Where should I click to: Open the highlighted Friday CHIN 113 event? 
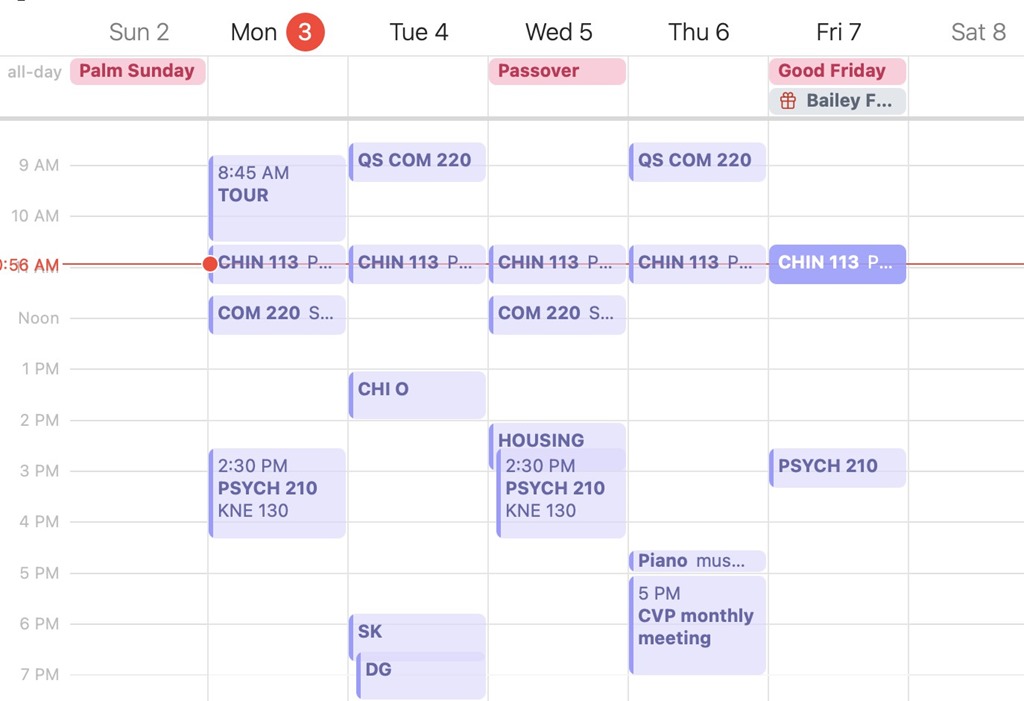(x=837, y=264)
